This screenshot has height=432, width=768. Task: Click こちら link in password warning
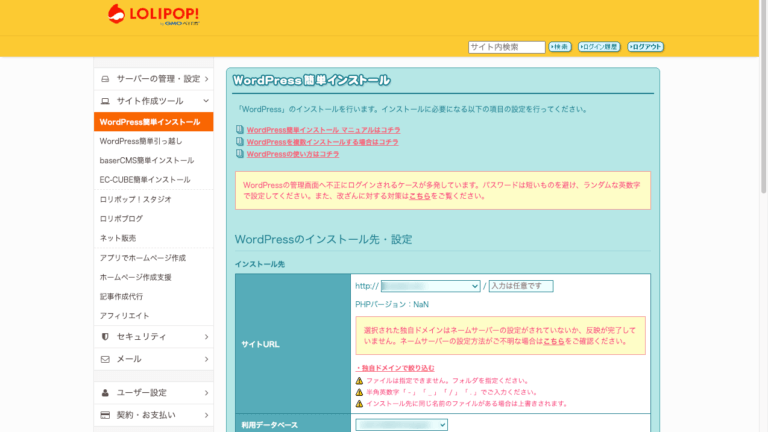(x=420, y=196)
